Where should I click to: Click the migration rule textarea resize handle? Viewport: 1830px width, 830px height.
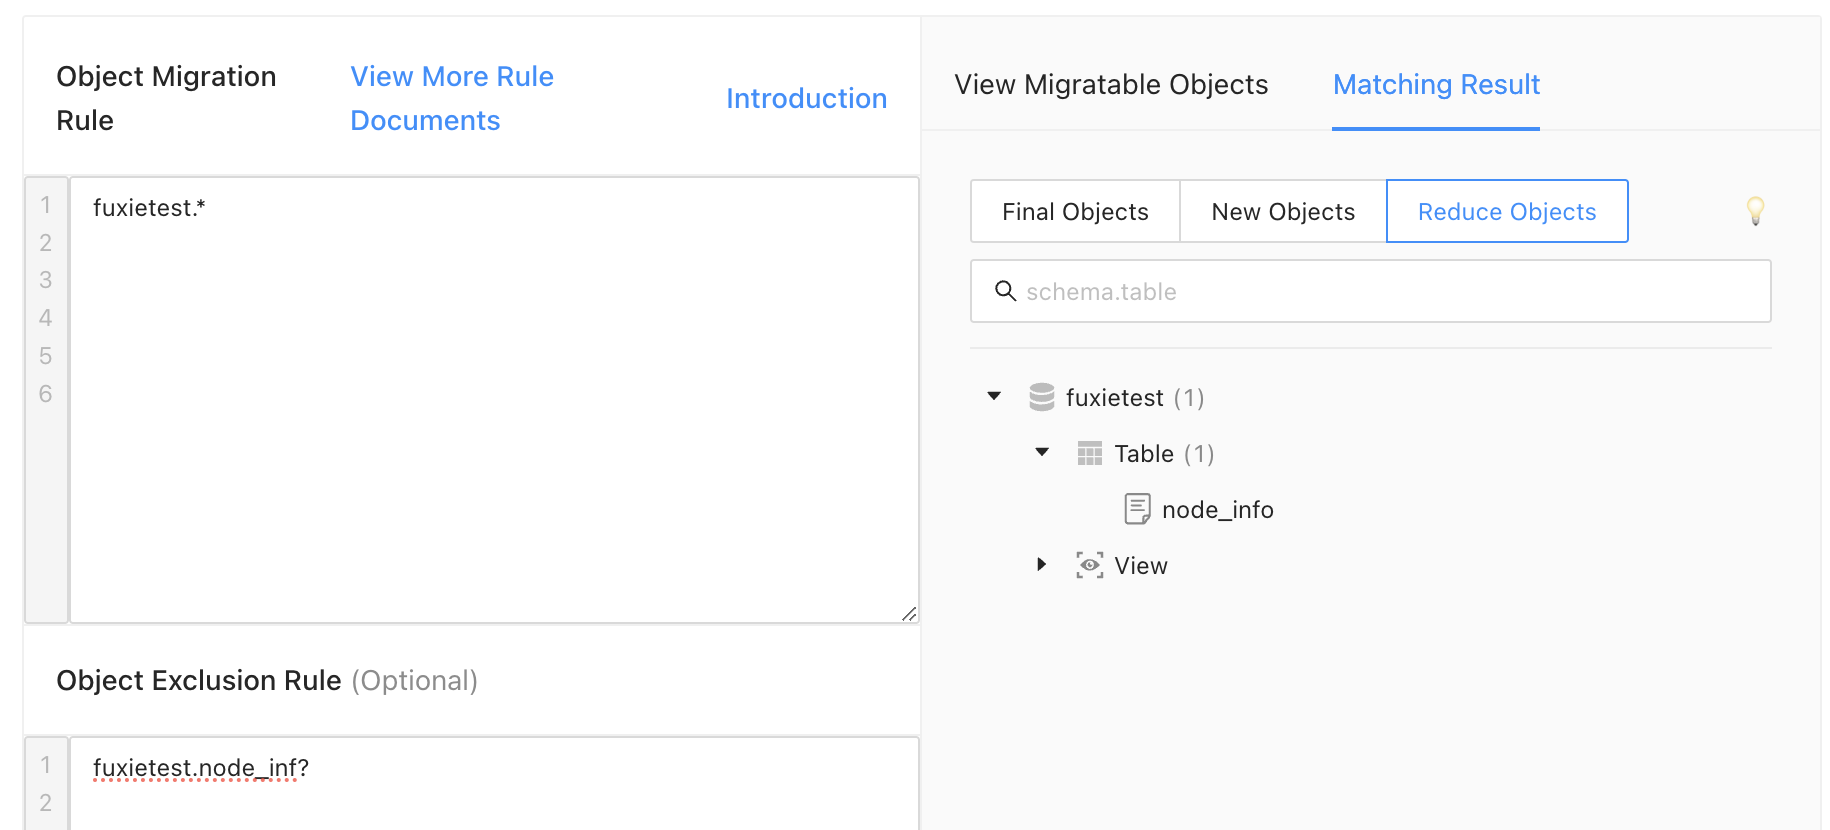(x=908, y=613)
